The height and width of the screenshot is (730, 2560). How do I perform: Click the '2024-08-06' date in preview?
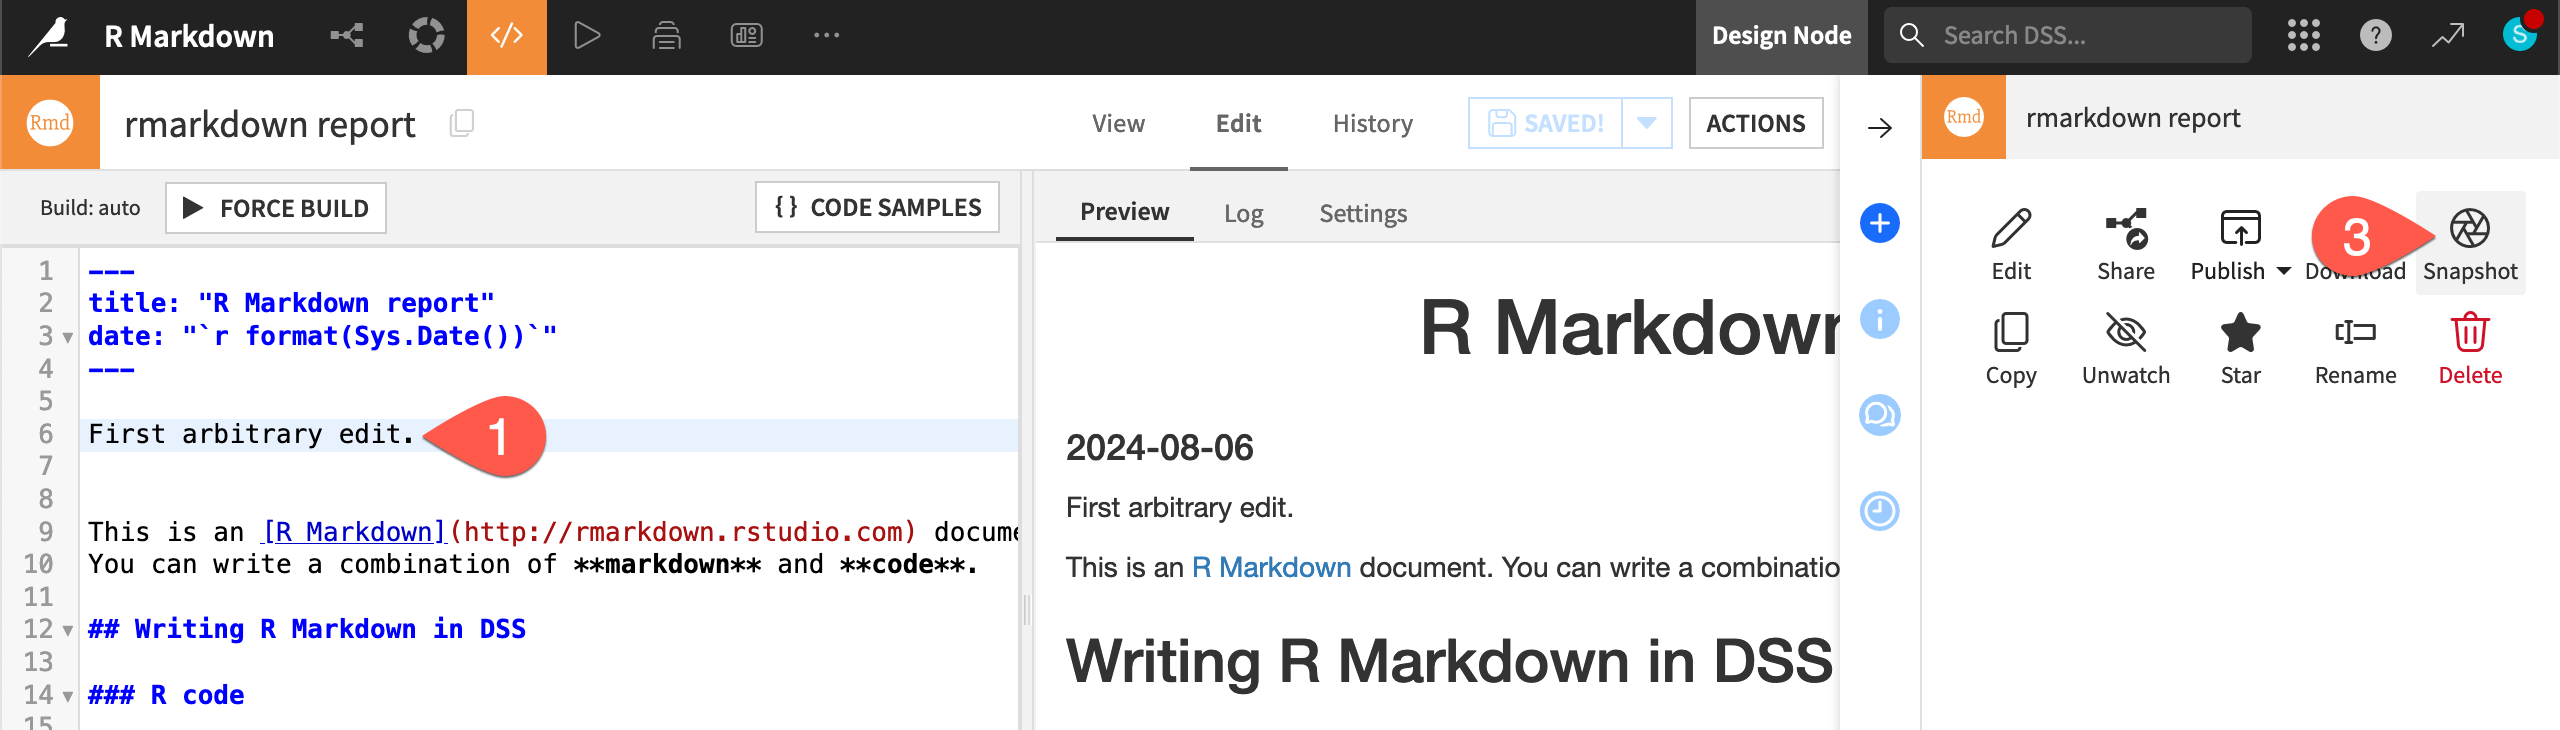pos(1159,447)
